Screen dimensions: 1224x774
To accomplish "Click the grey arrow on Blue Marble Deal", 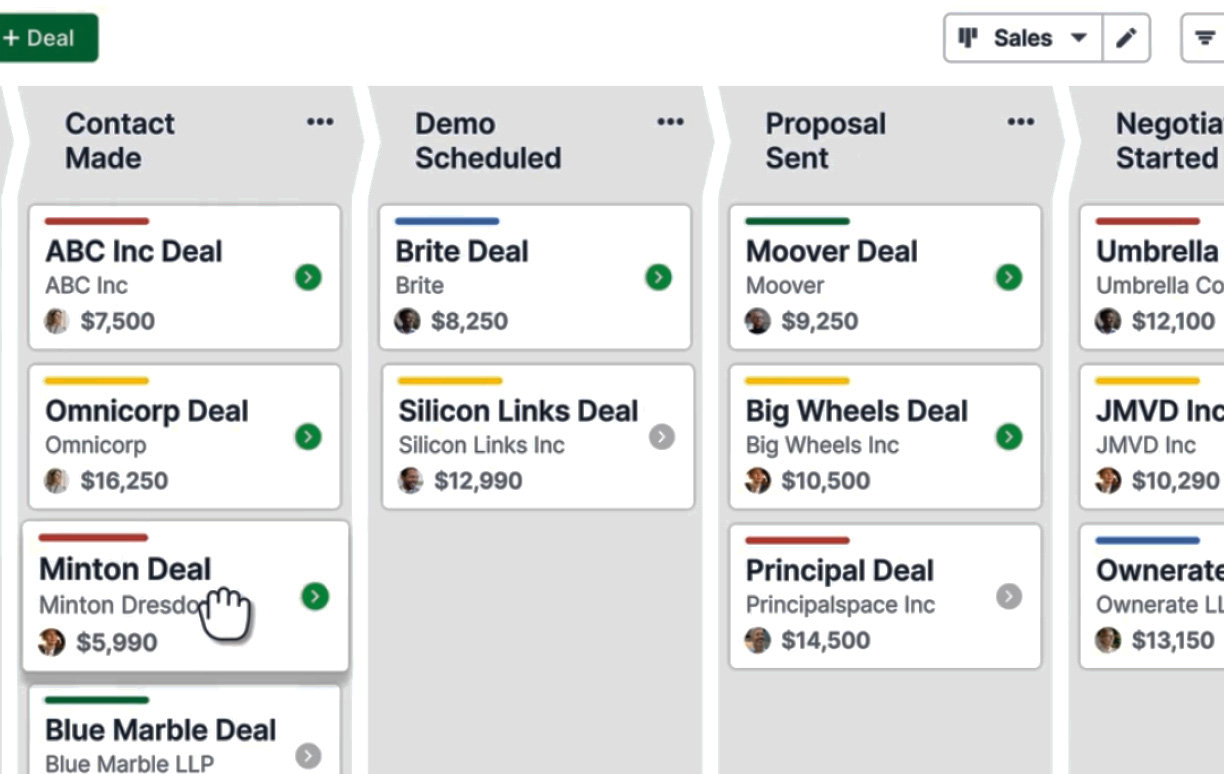I will click(x=308, y=755).
